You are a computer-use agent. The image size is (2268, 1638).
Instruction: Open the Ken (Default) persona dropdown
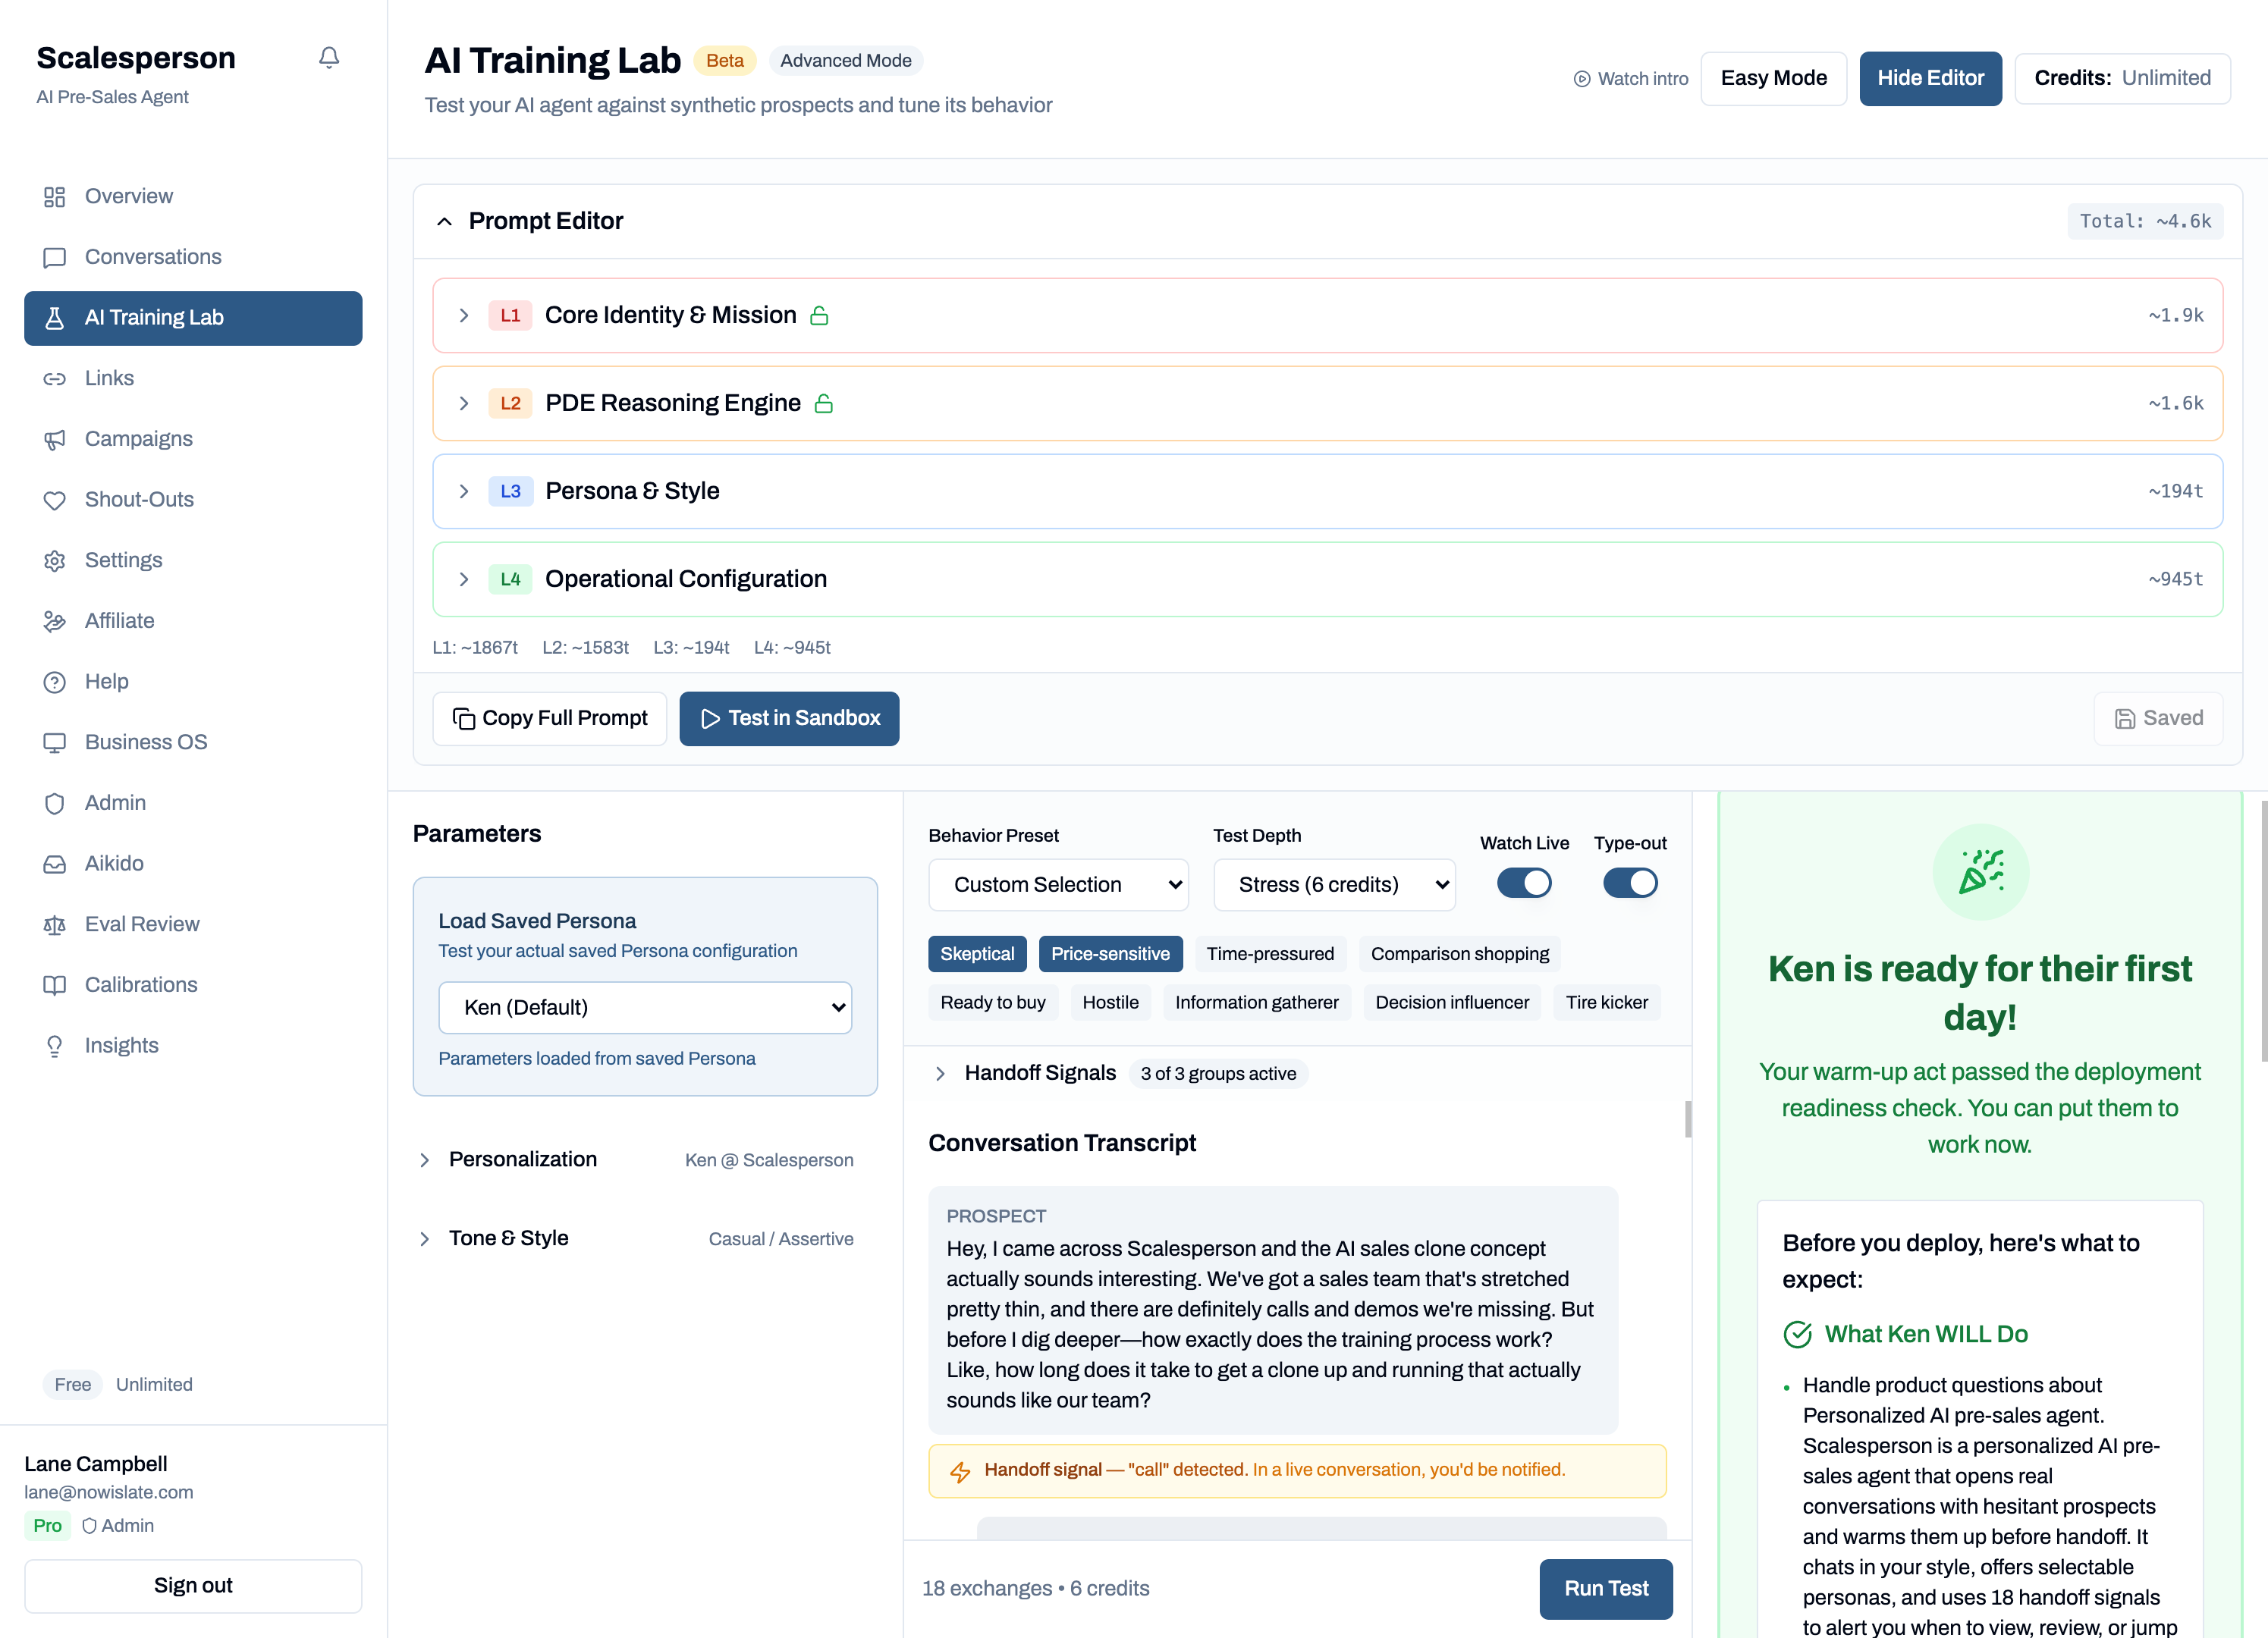(645, 1008)
